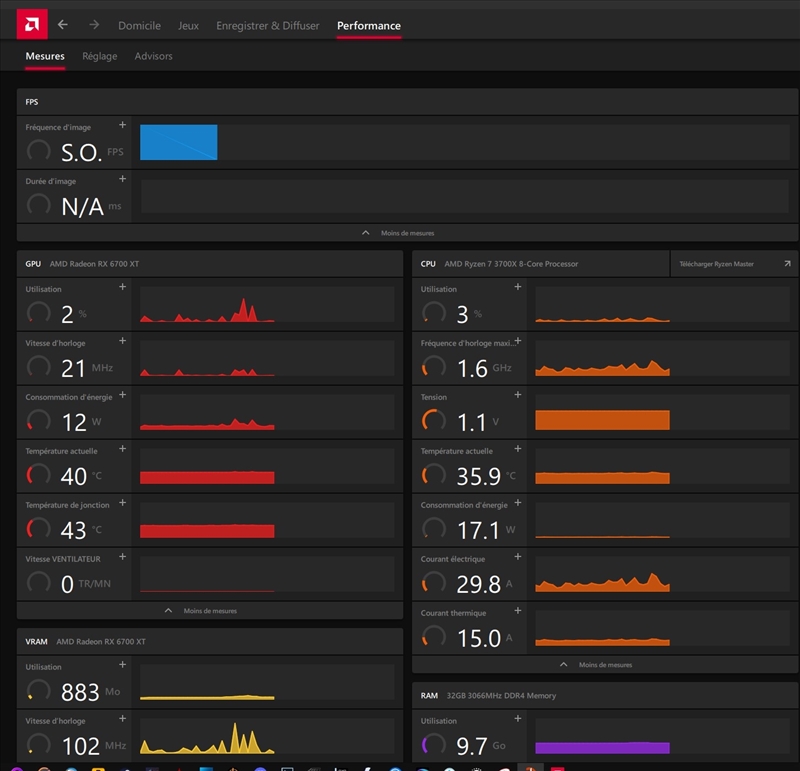This screenshot has height=771, width=800.
Task: Click the blue FPS graph area
Action: [x=179, y=143]
